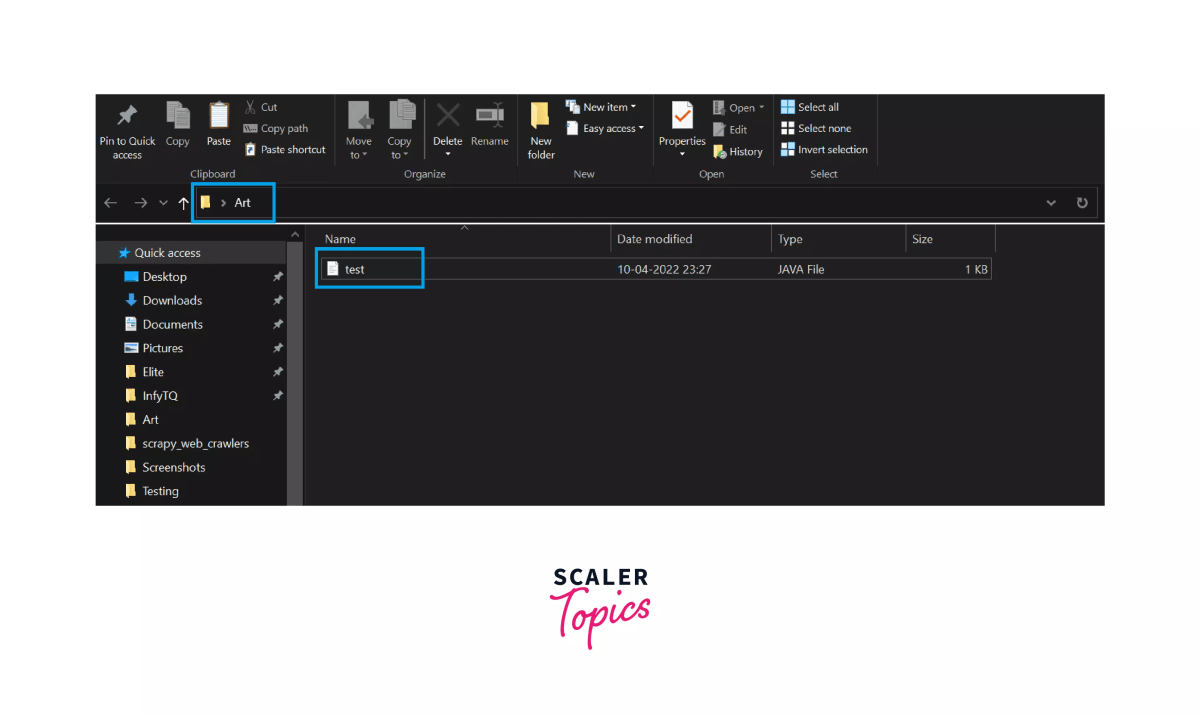Open the New item dropdown
This screenshot has height=714, width=1200.
(602, 106)
